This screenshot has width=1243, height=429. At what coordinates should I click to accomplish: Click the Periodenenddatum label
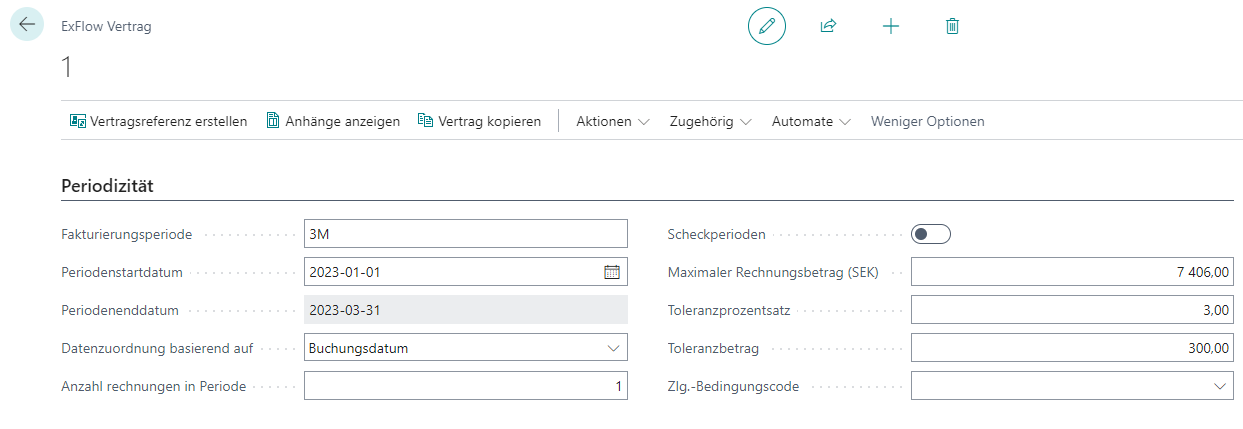pos(120,310)
